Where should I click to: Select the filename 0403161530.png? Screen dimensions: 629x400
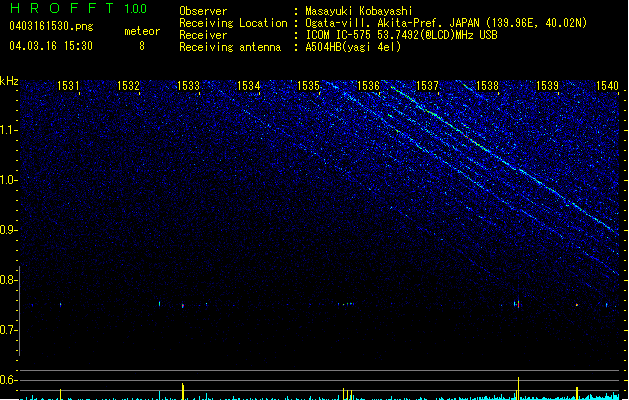click(x=51, y=26)
